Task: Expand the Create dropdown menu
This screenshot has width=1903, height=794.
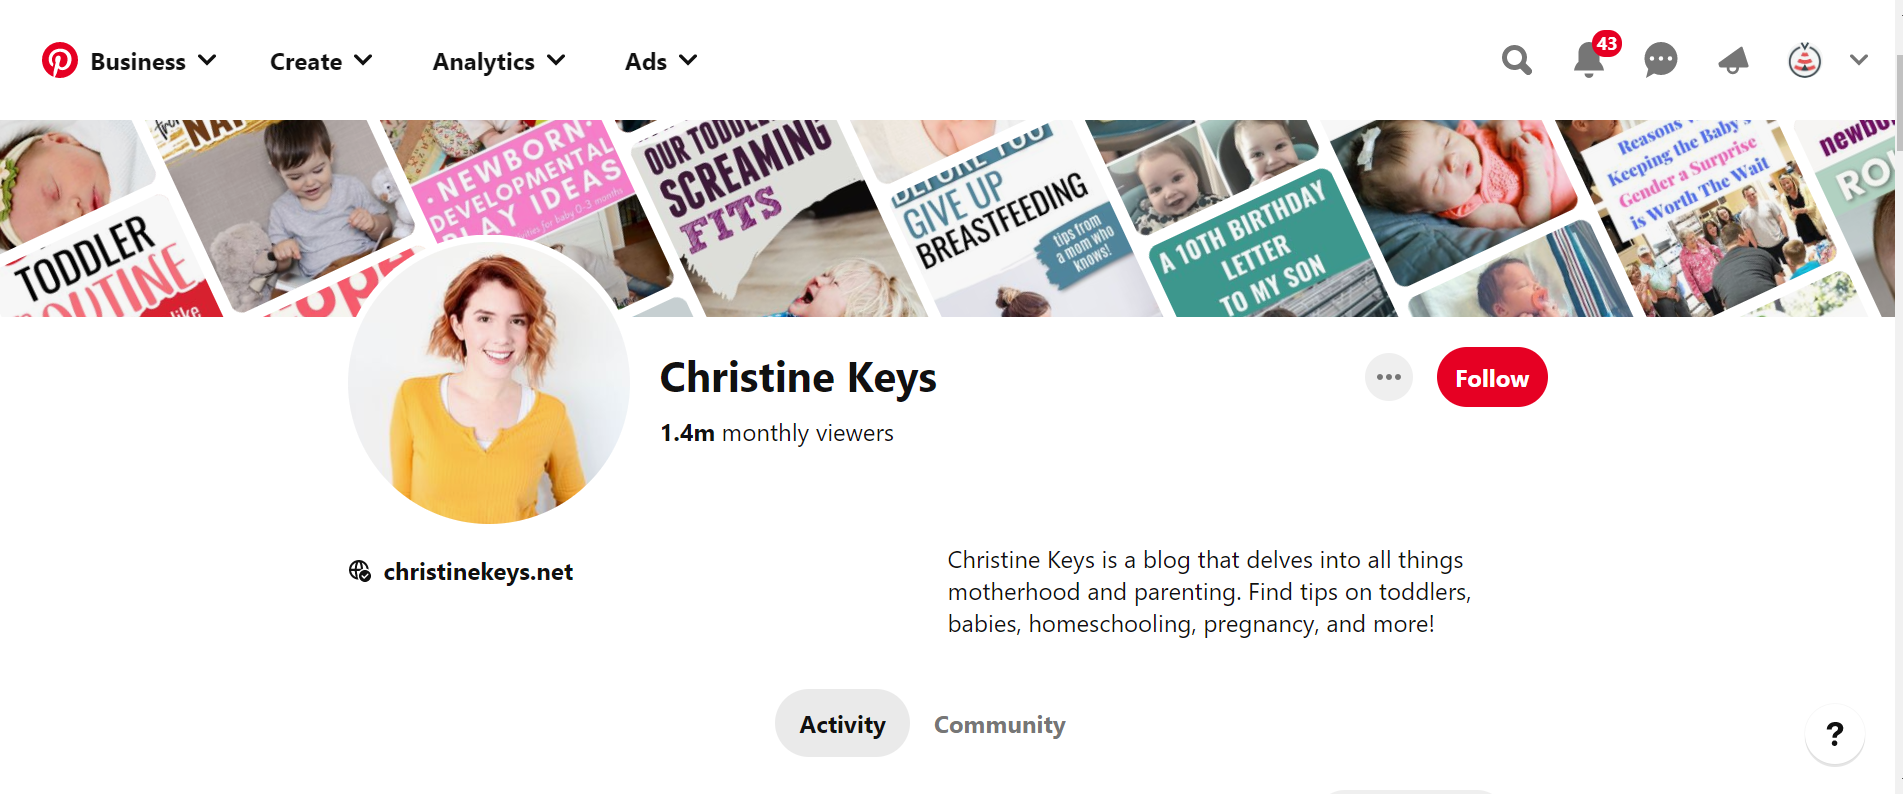Action: [321, 62]
